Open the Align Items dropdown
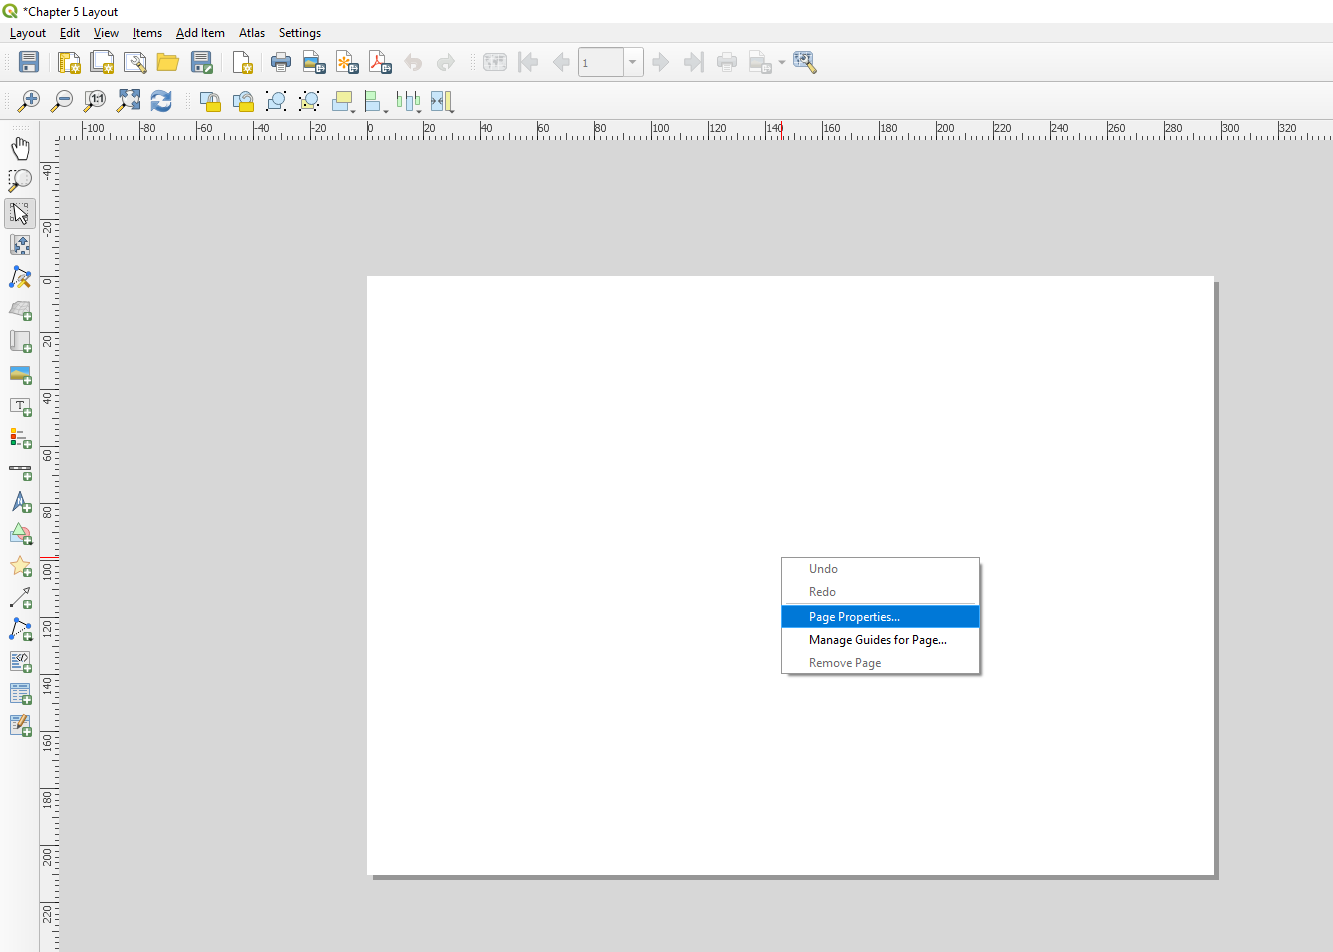Image resolution: width=1333 pixels, height=952 pixels. tap(376, 100)
